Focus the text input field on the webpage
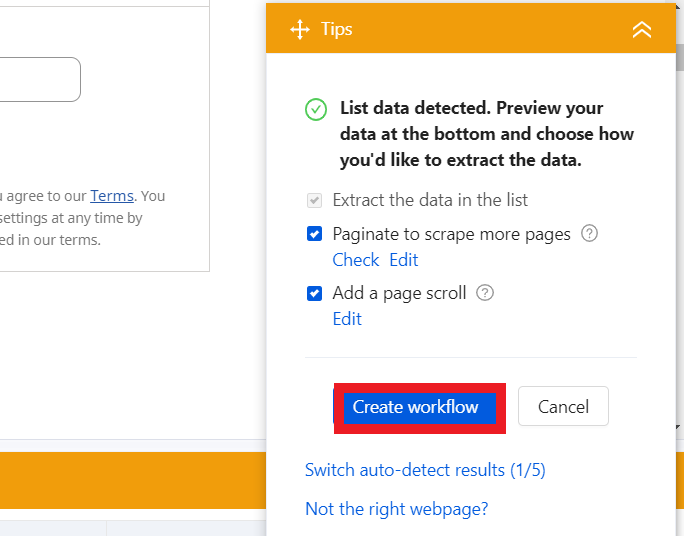This screenshot has height=536, width=684. [x=40, y=79]
